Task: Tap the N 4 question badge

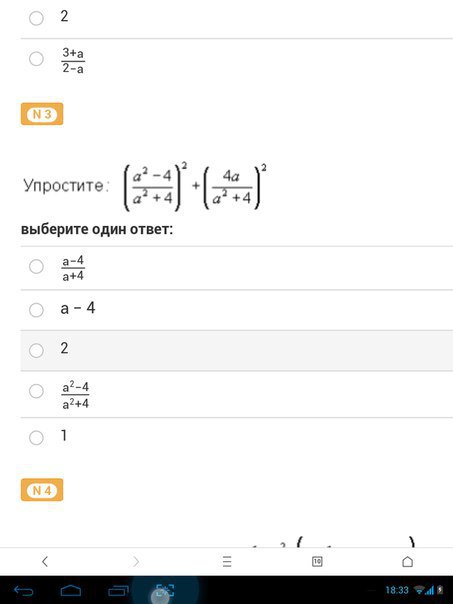Action: point(42,490)
